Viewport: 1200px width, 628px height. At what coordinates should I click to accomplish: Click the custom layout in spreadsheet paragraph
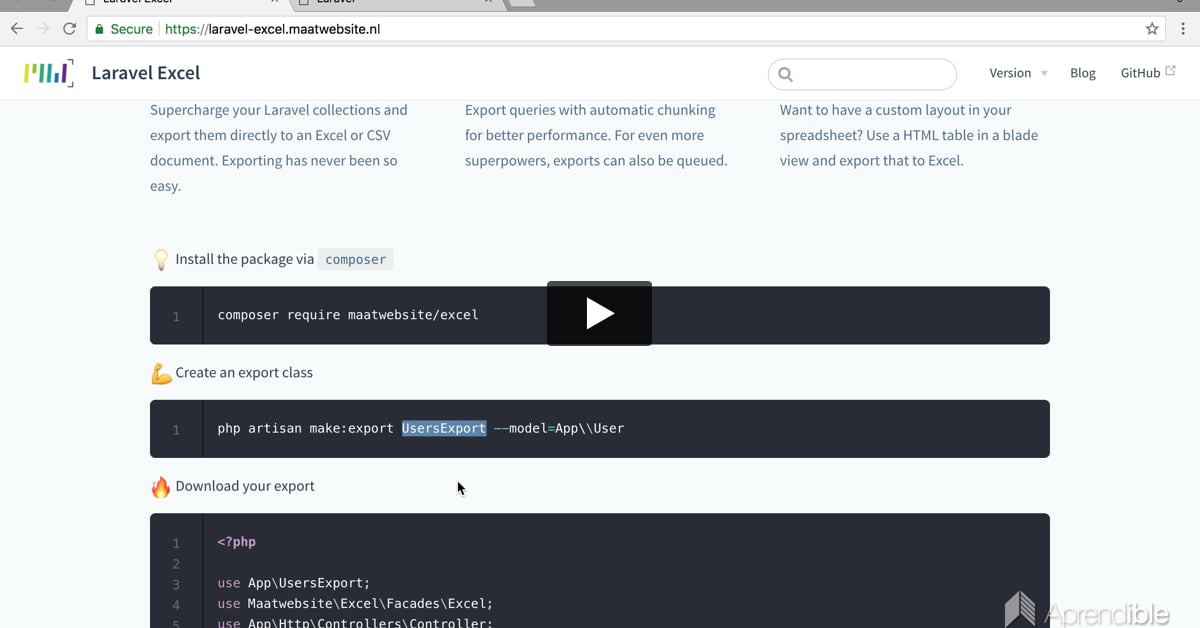click(909, 135)
